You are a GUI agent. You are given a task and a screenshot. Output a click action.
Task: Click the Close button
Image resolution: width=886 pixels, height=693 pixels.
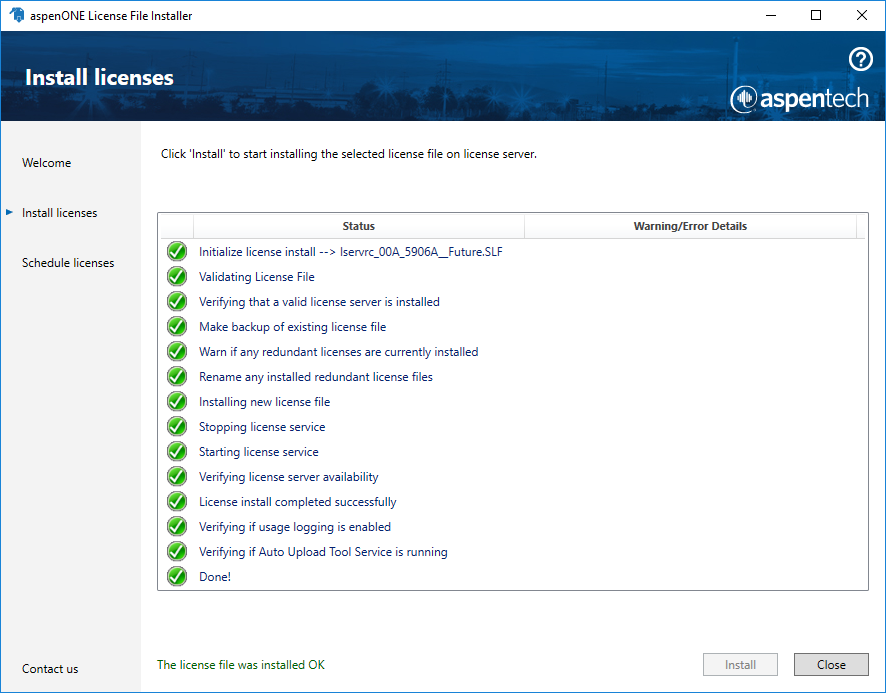click(x=831, y=664)
